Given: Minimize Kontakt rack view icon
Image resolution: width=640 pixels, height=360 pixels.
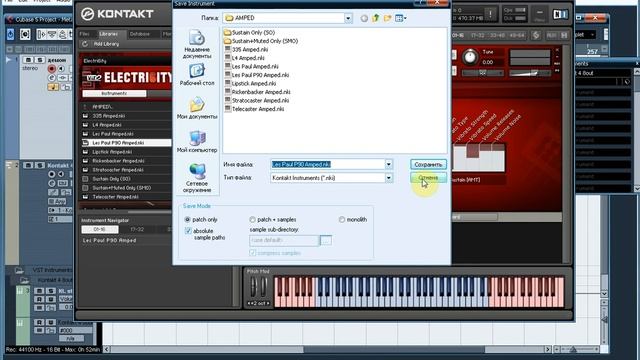Looking at the screenshot, I should [x=540, y=14].
